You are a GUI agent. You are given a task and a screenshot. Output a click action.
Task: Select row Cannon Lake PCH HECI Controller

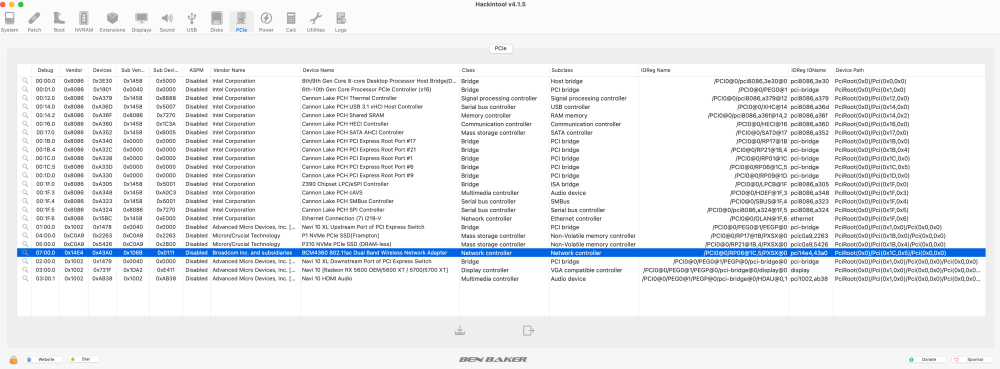click(x=502, y=124)
